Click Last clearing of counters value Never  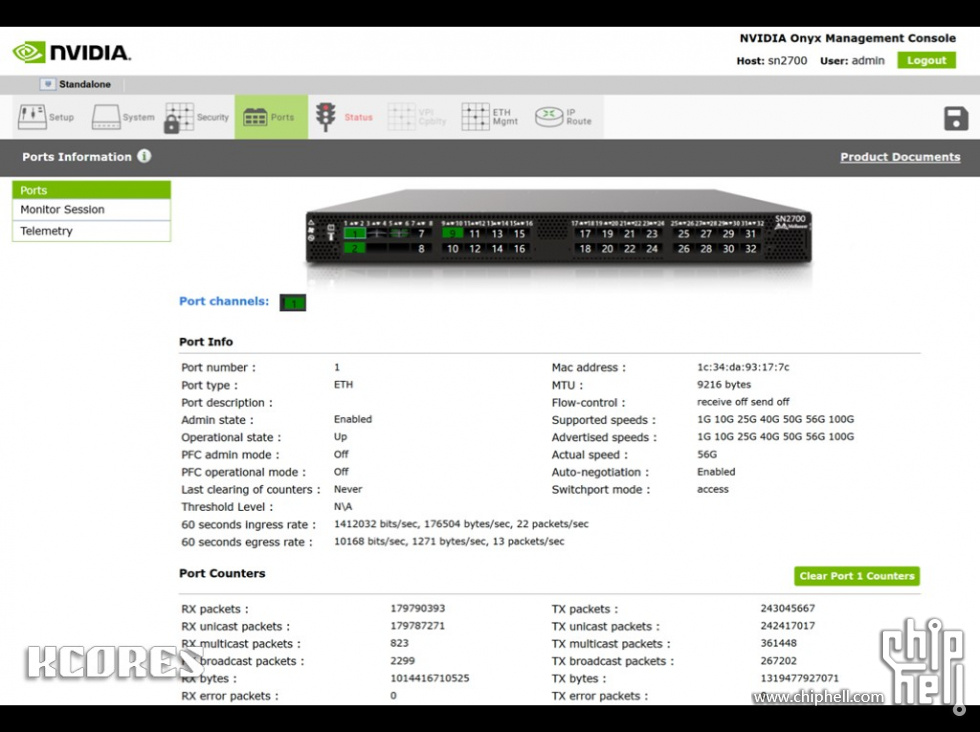pos(348,489)
